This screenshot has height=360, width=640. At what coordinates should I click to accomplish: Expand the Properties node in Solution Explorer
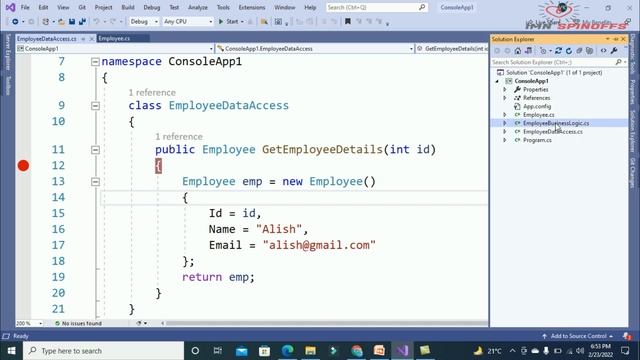coord(505,89)
